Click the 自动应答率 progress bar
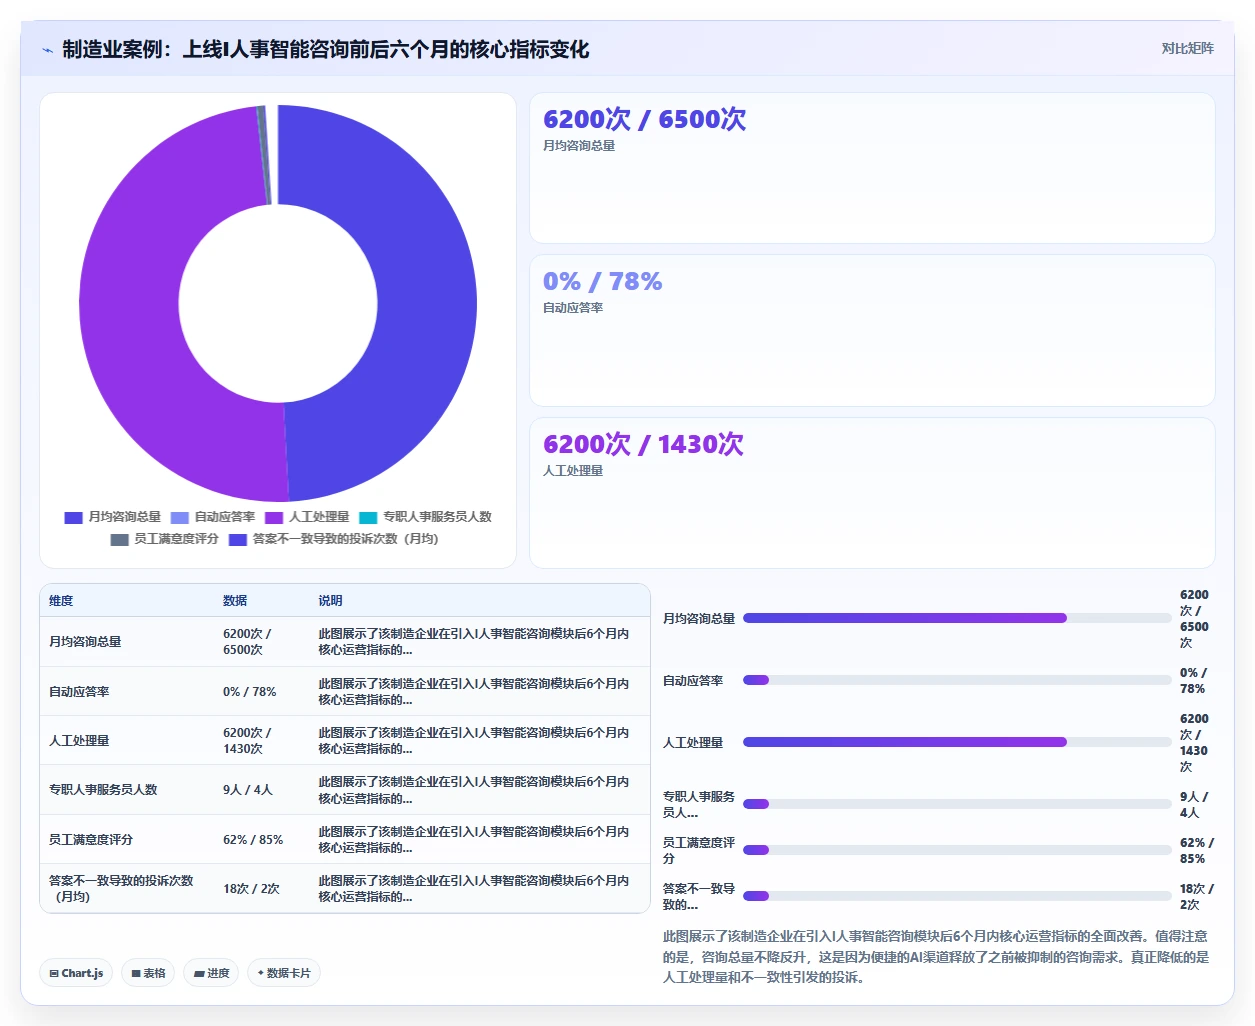1255x1026 pixels. pyautogui.click(x=957, y=680)
